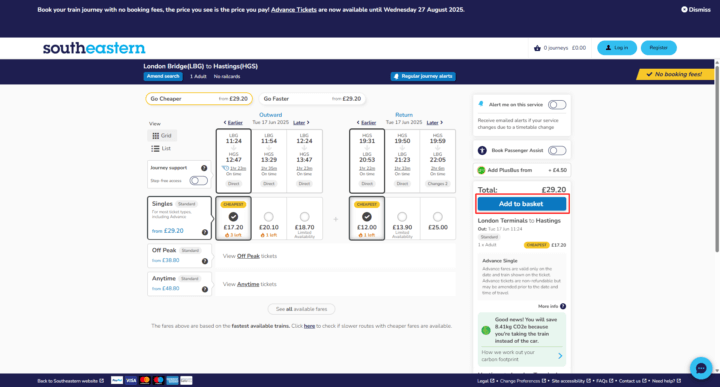Image resolution: width=720 pixels, height=387 pixels.
Task: Select the £20.10 outward fare
Action: [x=269, y=217]
